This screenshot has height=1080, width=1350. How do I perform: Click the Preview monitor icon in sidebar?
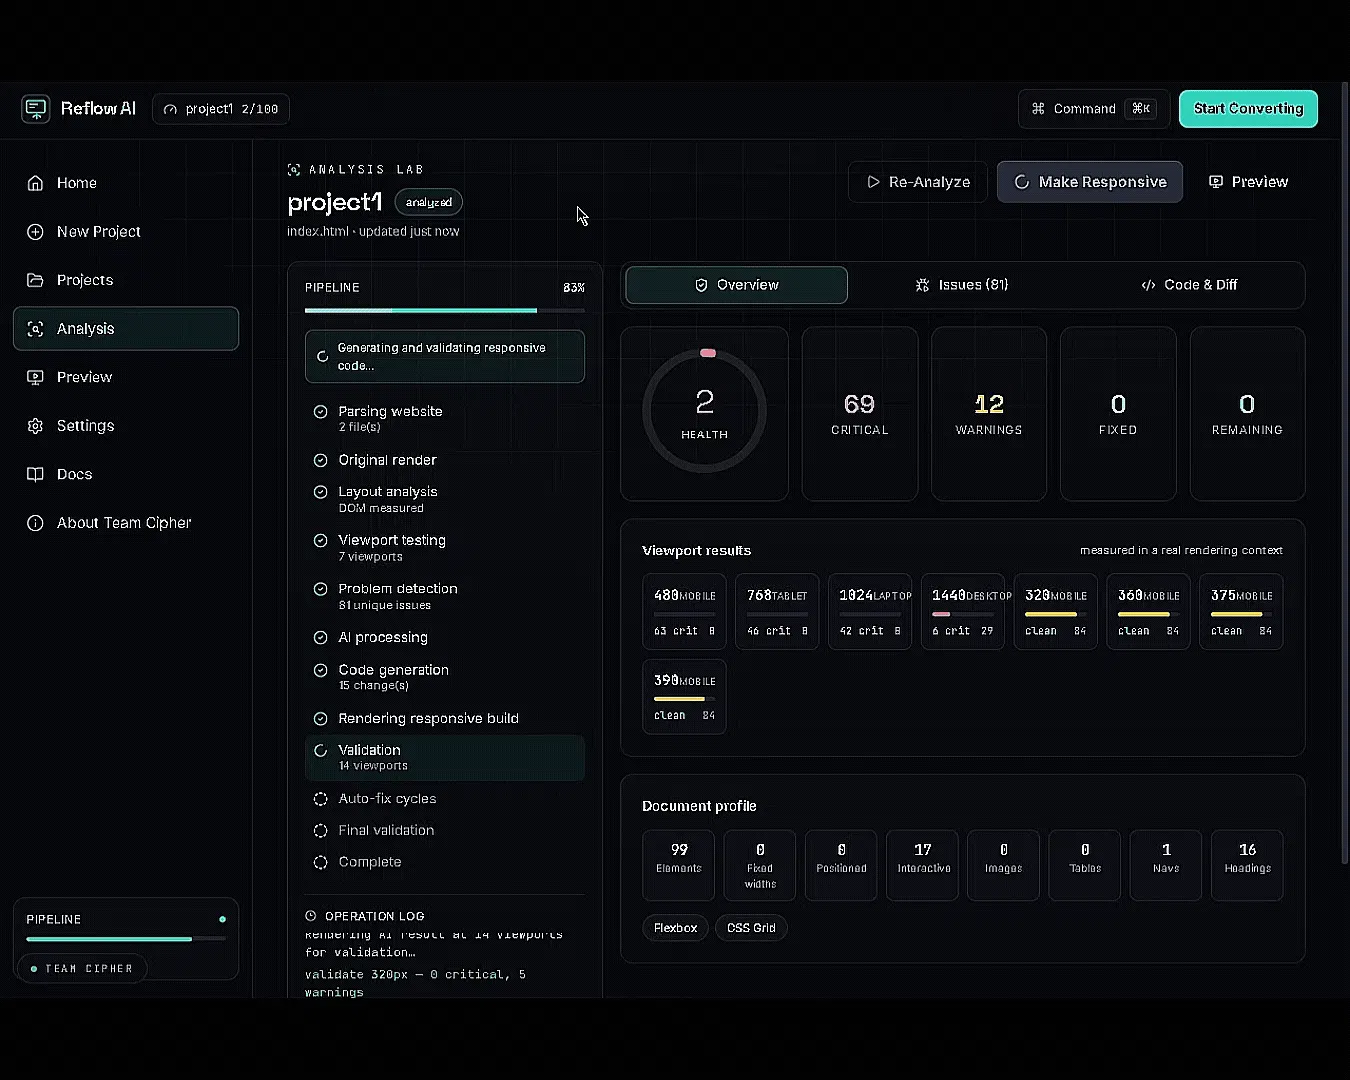tap(35, 377)
